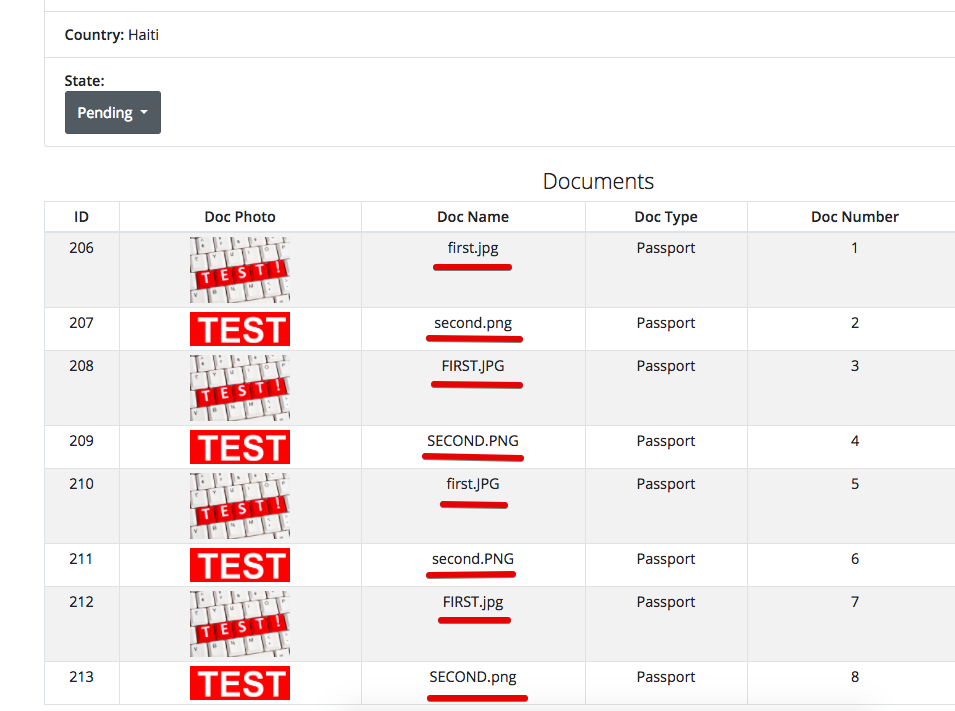955x711 pixels.
Task: Open the red TEST photo for document 207
Action: point(240,328)
